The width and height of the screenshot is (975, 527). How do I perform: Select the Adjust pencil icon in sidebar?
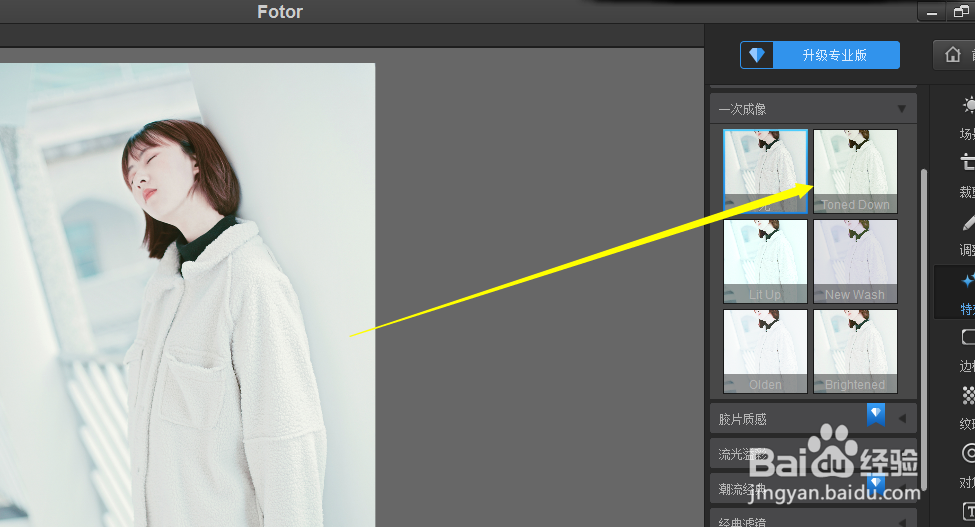[968, 222]
